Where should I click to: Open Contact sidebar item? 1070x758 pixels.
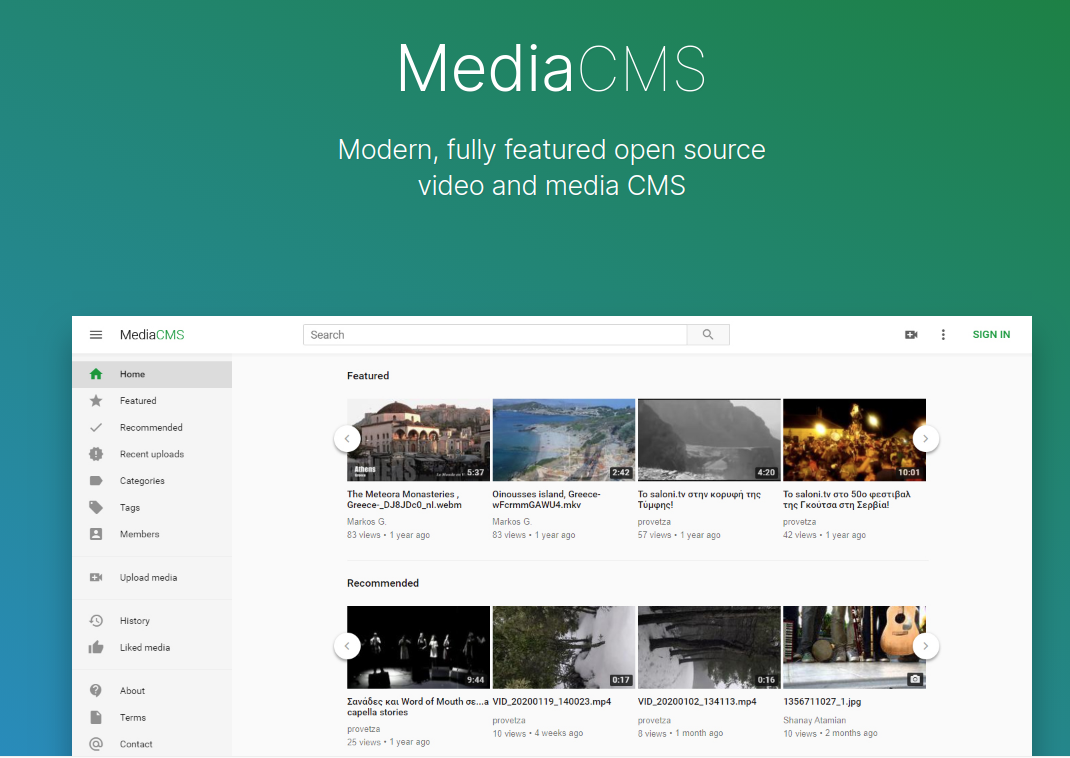(x=152, y=744)
